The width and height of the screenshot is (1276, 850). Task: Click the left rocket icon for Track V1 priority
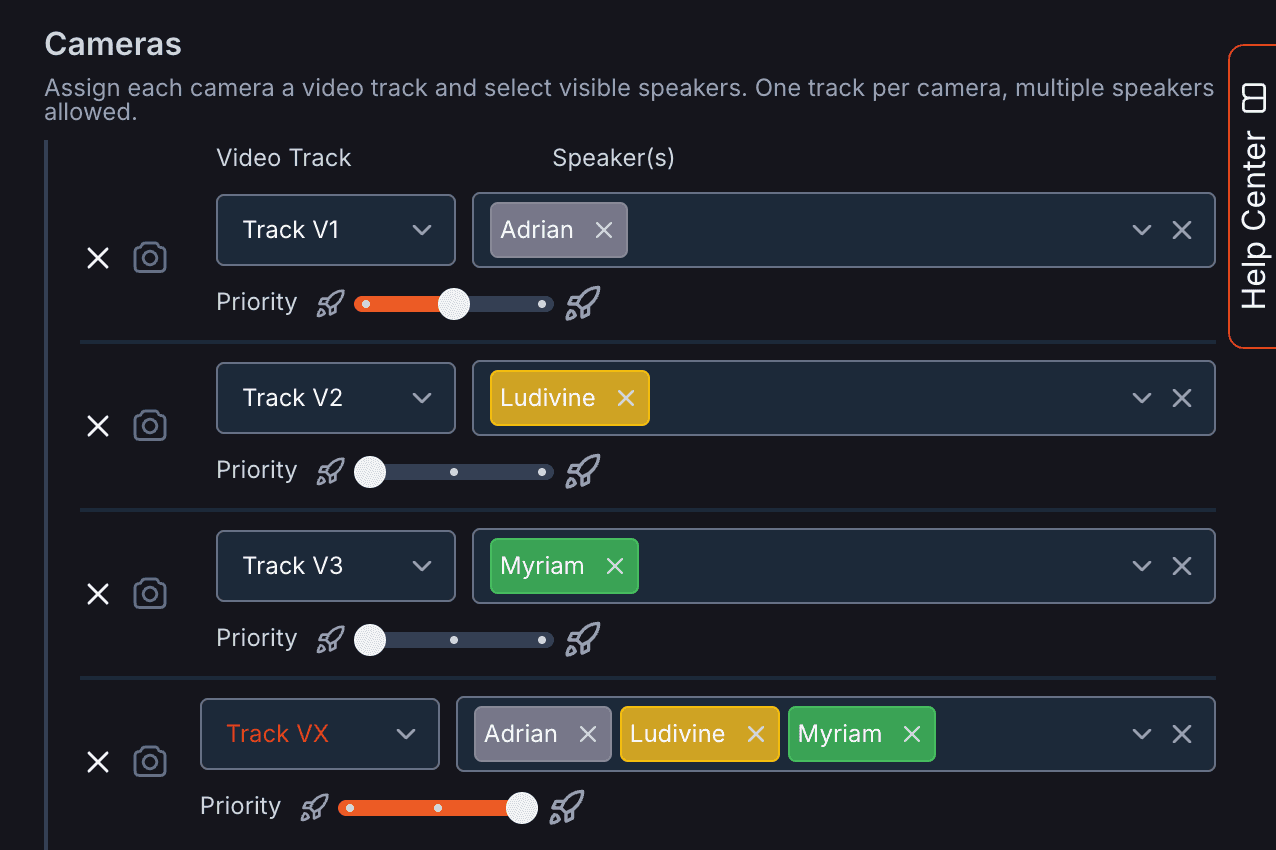[x=329, y=303]
